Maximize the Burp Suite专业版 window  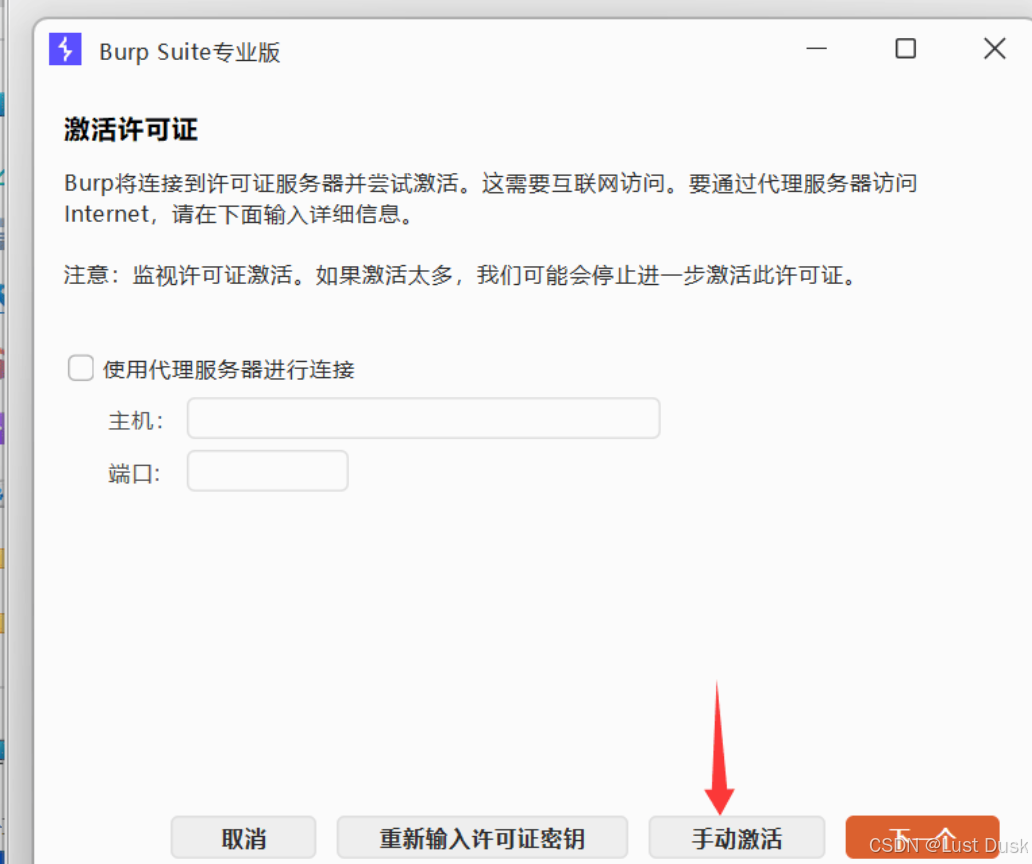[x=906, y=49]
